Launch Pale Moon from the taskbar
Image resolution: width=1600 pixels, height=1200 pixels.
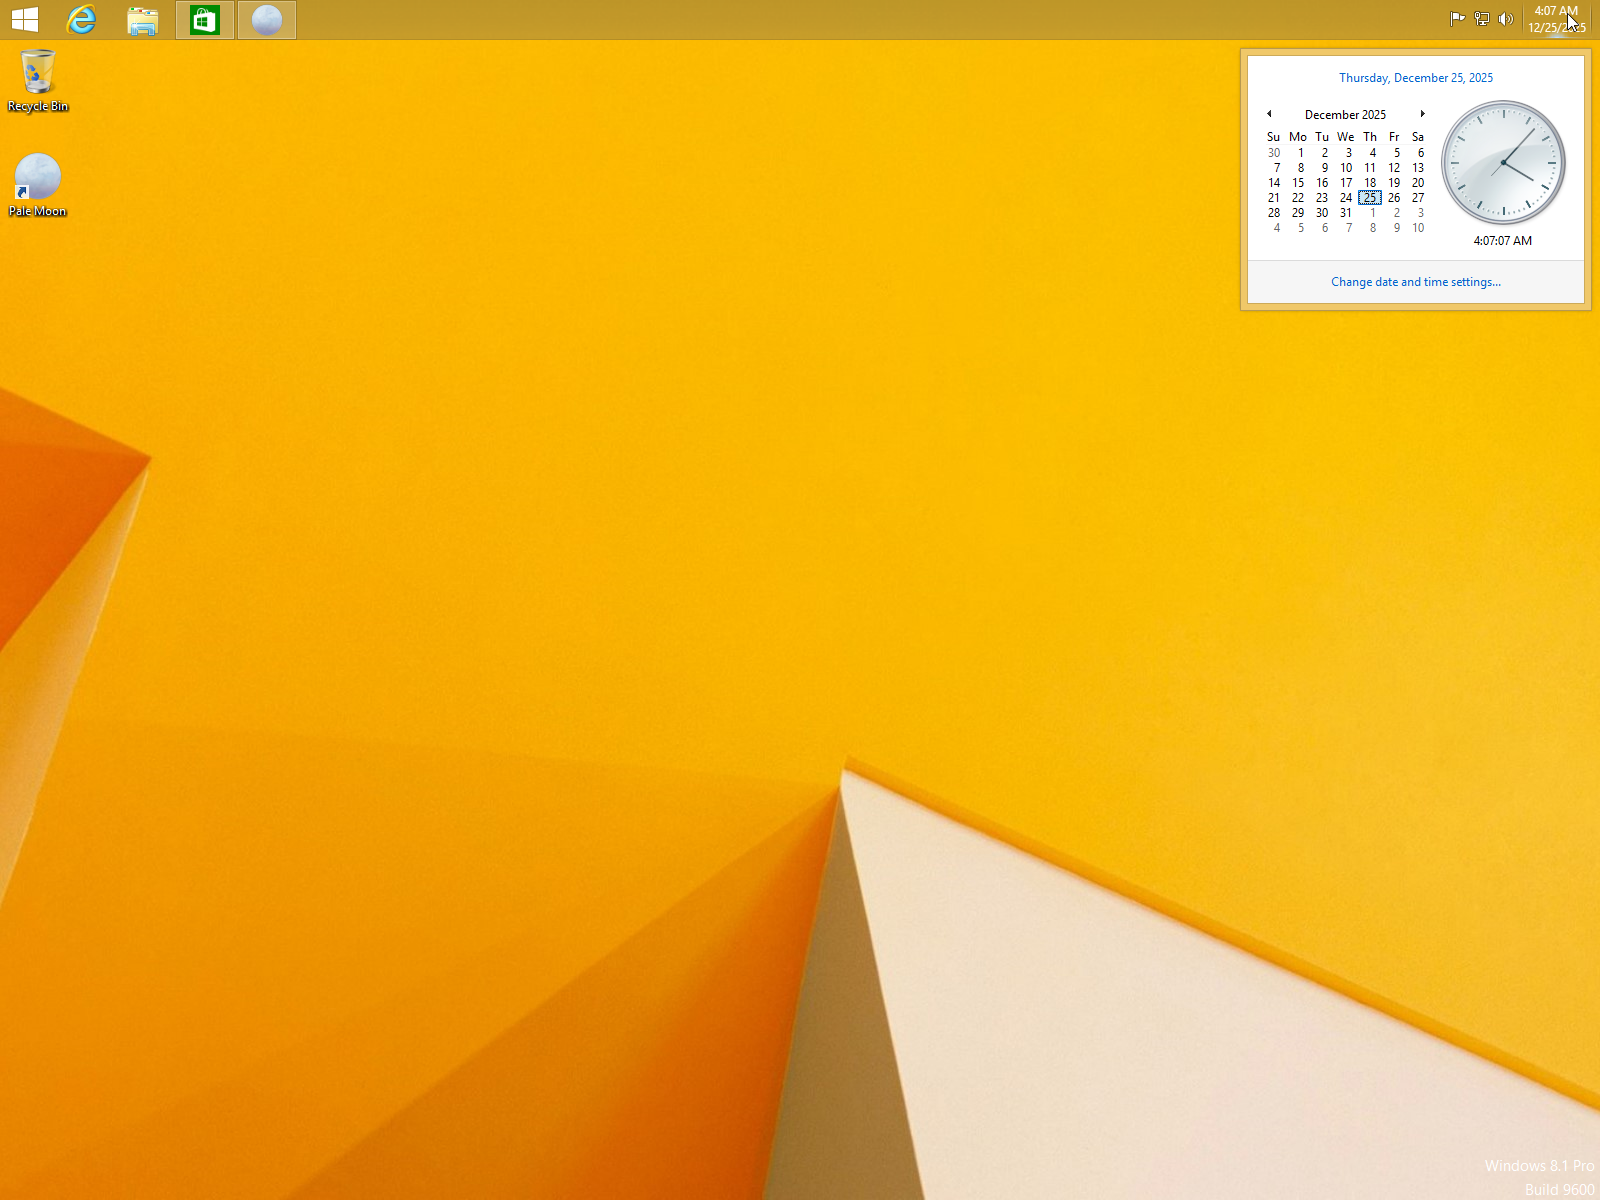click(x=266, y=19)
